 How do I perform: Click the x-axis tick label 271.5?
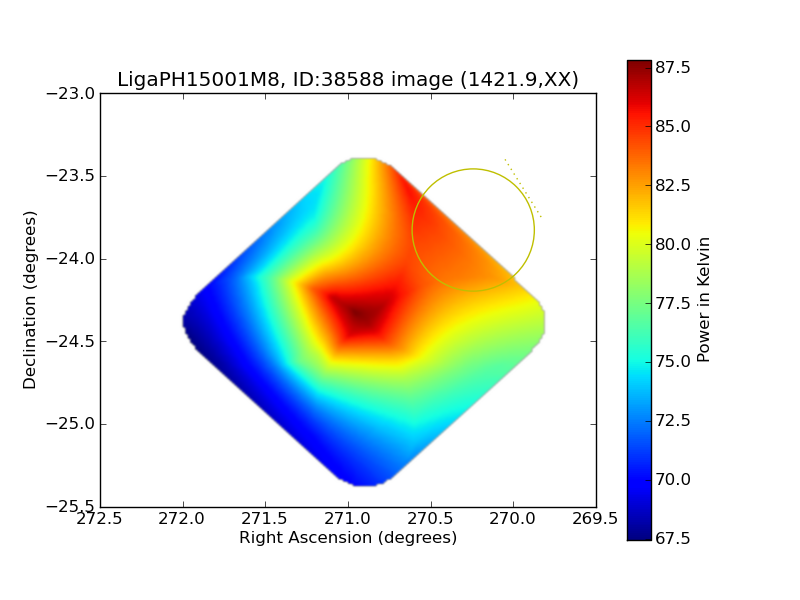pyautogui.click(x=264, y=519)
